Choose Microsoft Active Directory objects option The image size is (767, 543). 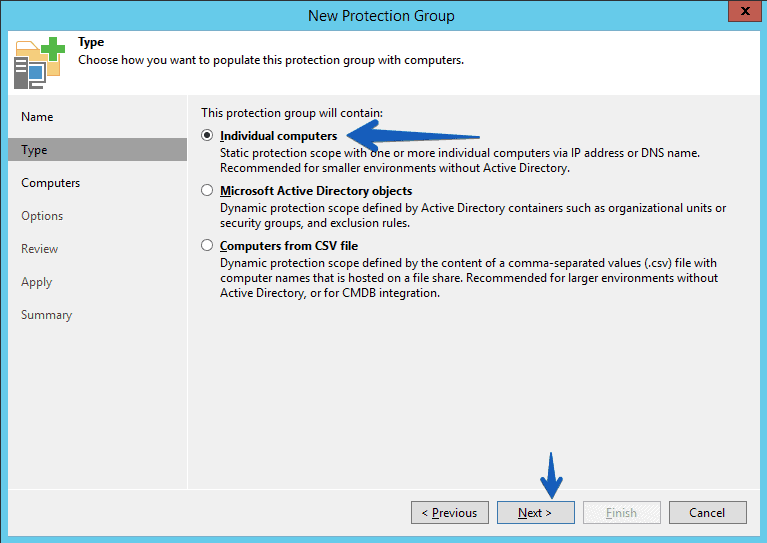point(207,190)
